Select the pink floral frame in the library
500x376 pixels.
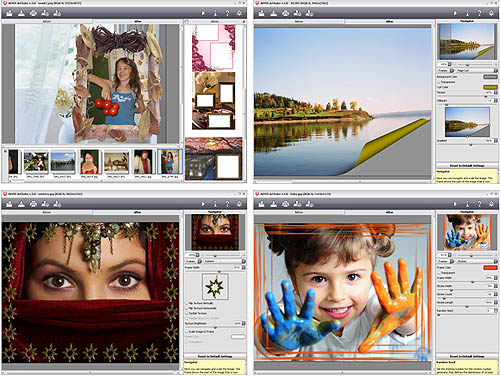click(213, 48)
